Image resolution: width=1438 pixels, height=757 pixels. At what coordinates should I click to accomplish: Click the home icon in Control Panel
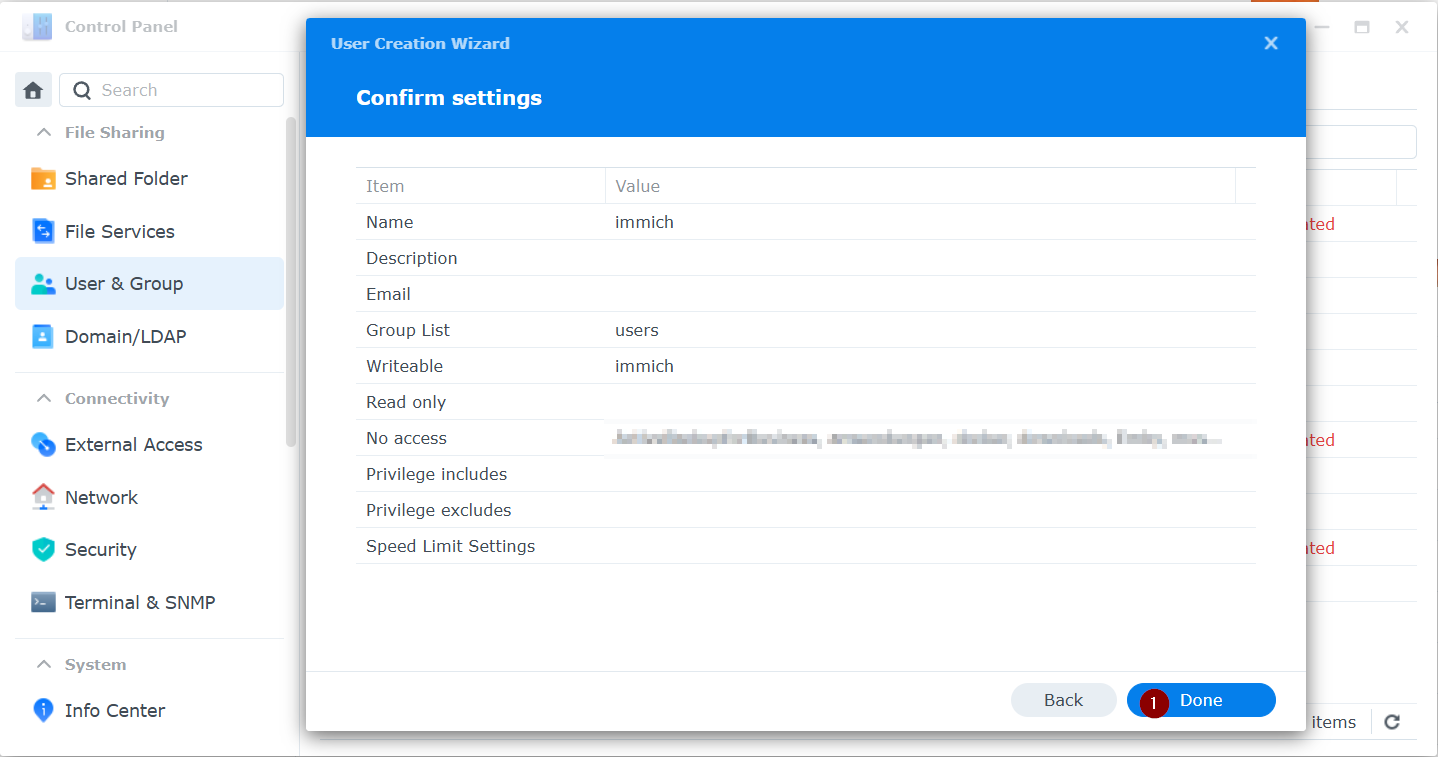click(33, 90)
